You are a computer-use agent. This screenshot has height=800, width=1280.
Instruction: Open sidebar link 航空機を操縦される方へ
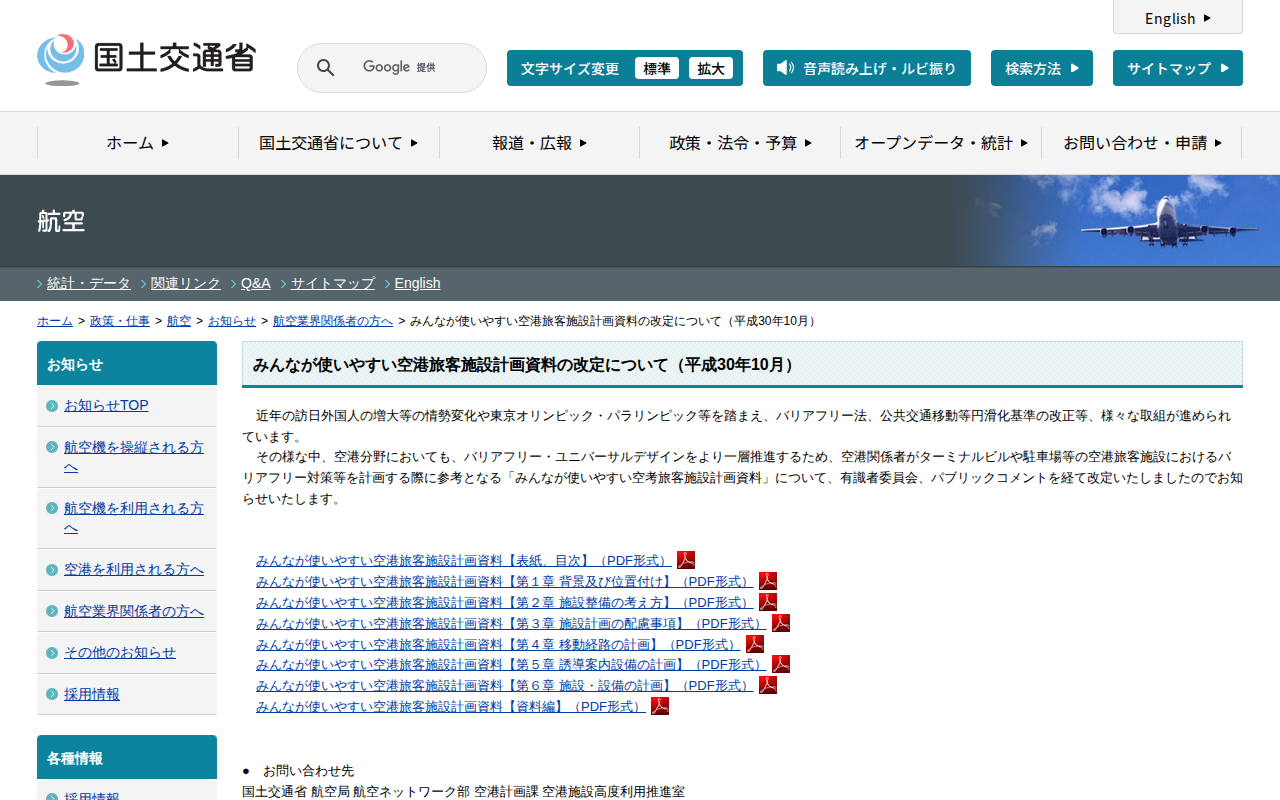click(x=134, y=457)
